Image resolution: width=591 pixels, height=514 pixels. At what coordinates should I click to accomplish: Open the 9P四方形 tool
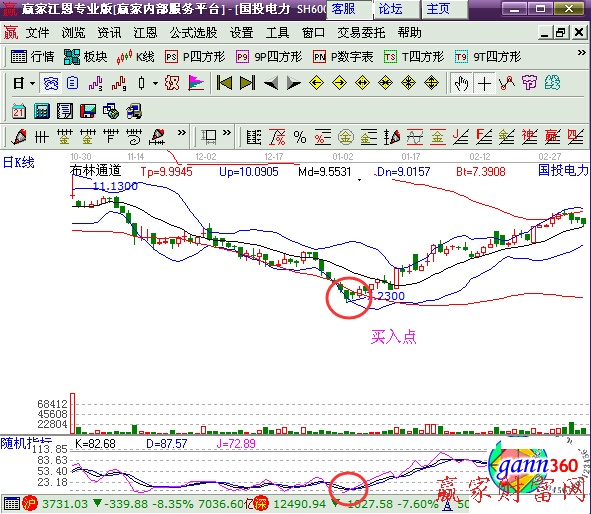click(269, 57)
